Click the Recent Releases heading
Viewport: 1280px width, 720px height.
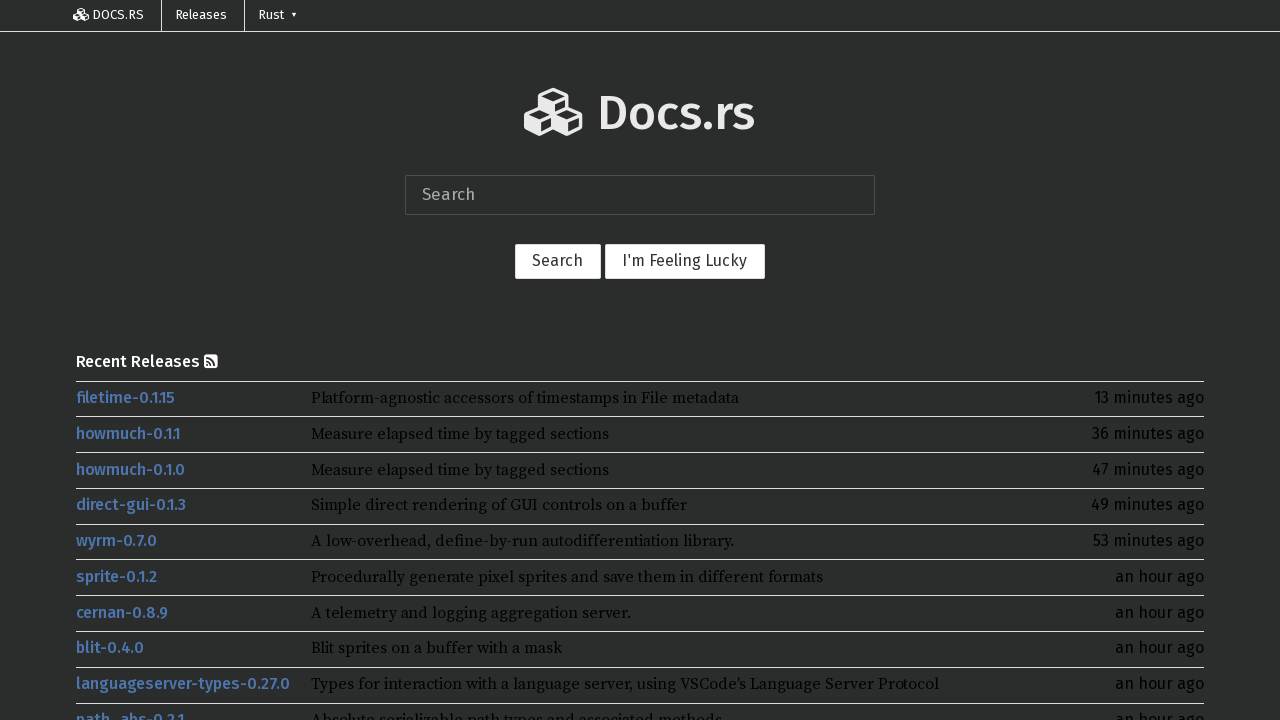[138, 361]
